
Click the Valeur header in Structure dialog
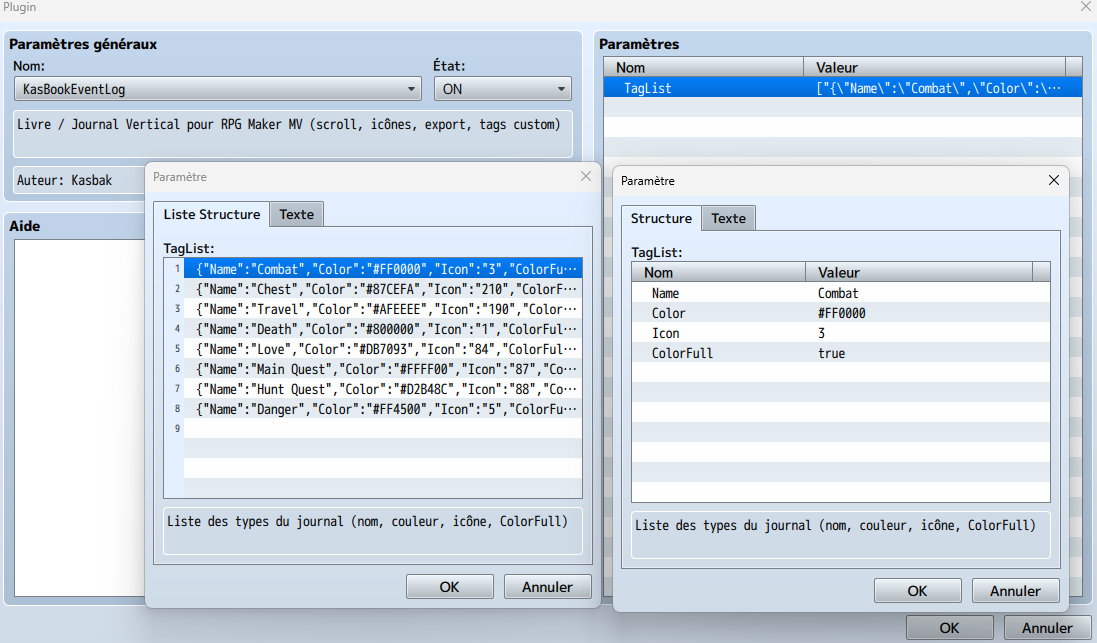(919, 272)
